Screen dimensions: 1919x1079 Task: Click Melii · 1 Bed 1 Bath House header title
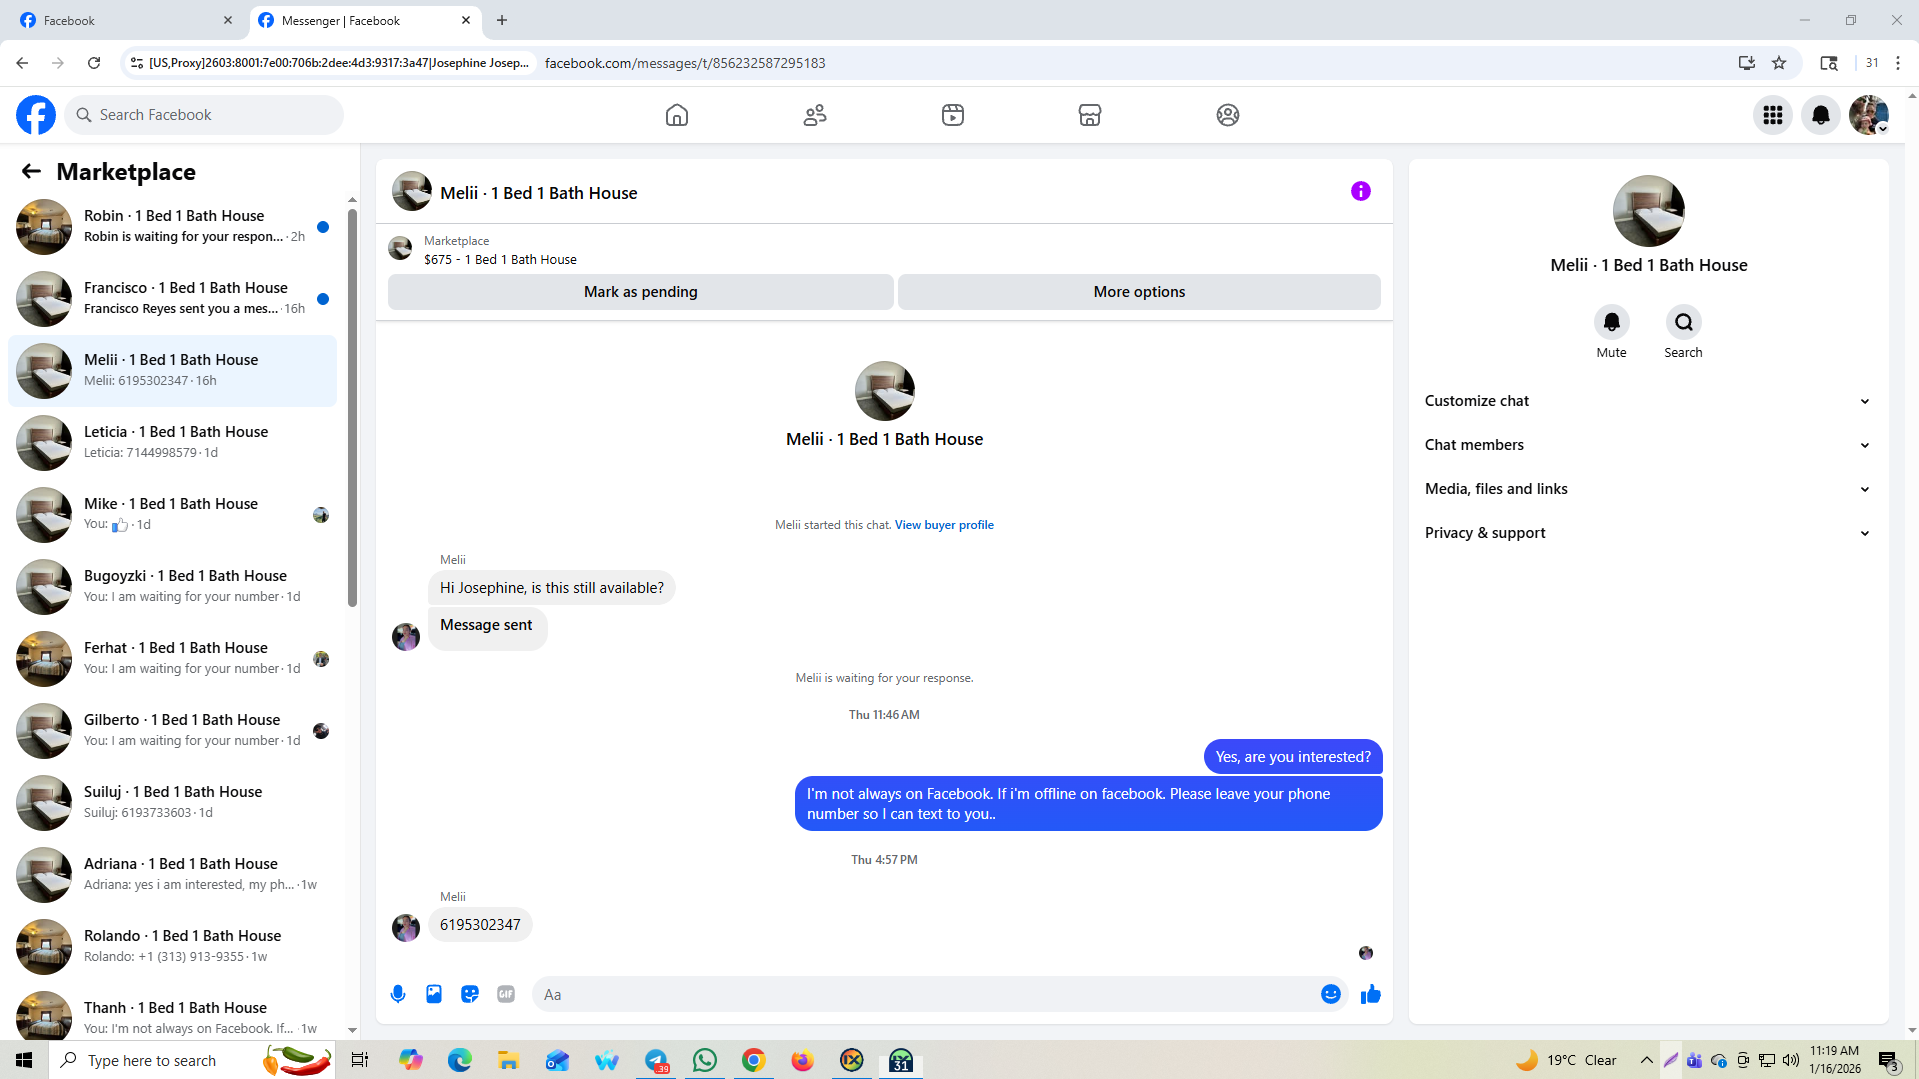(538, 193)
